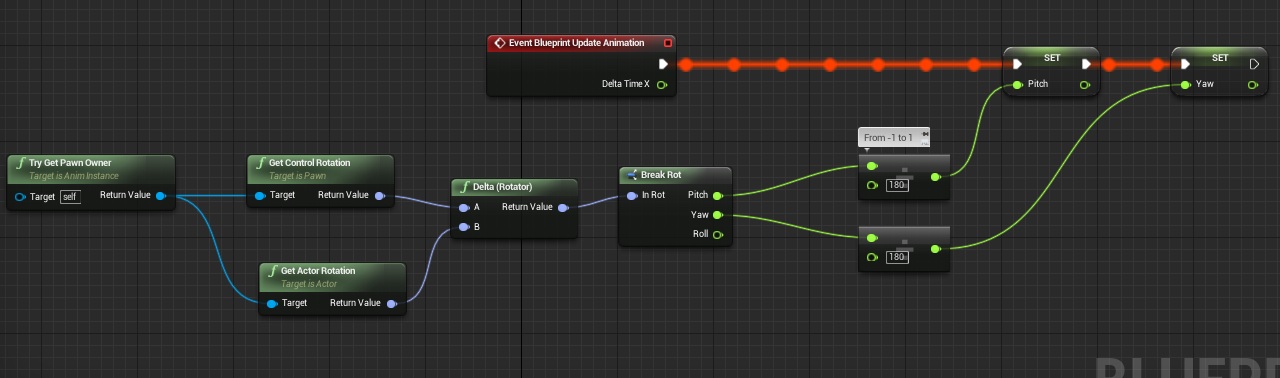Click the divisor input pin of the upper divide node
1280x378 pixels.
coord(872,185)
